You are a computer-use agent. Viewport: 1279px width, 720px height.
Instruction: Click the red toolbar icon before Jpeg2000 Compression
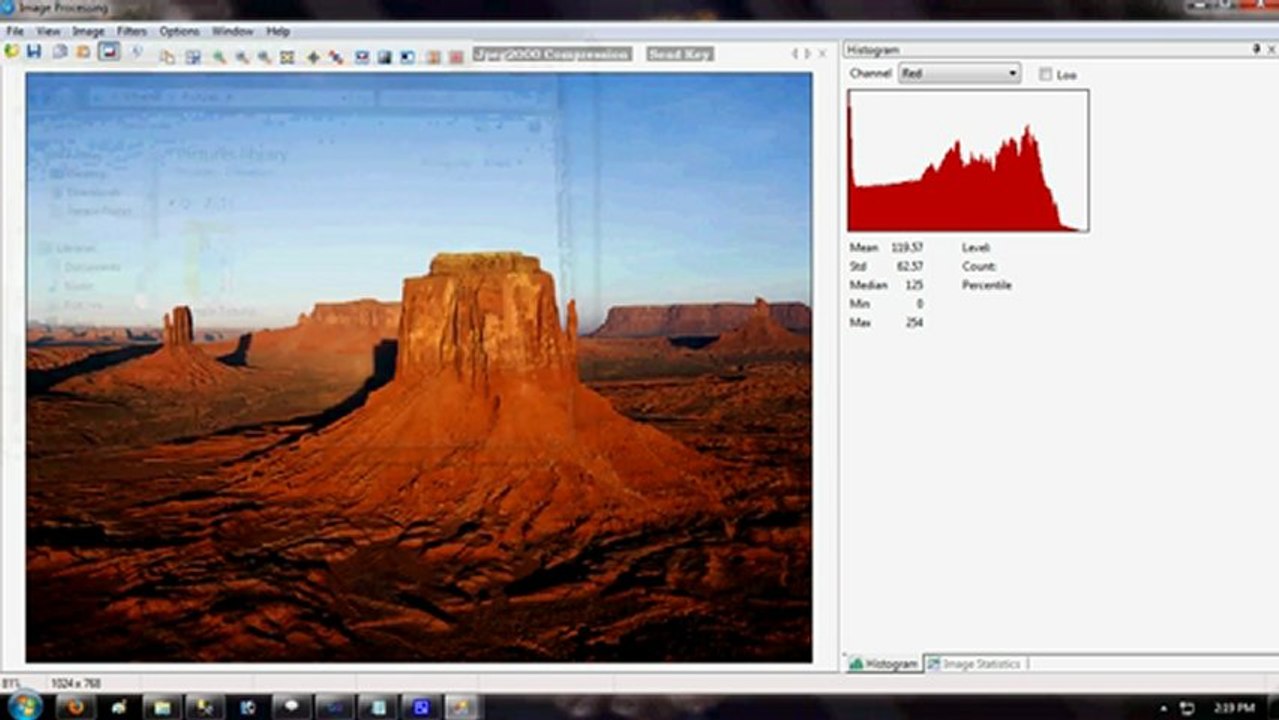(456, 57)
